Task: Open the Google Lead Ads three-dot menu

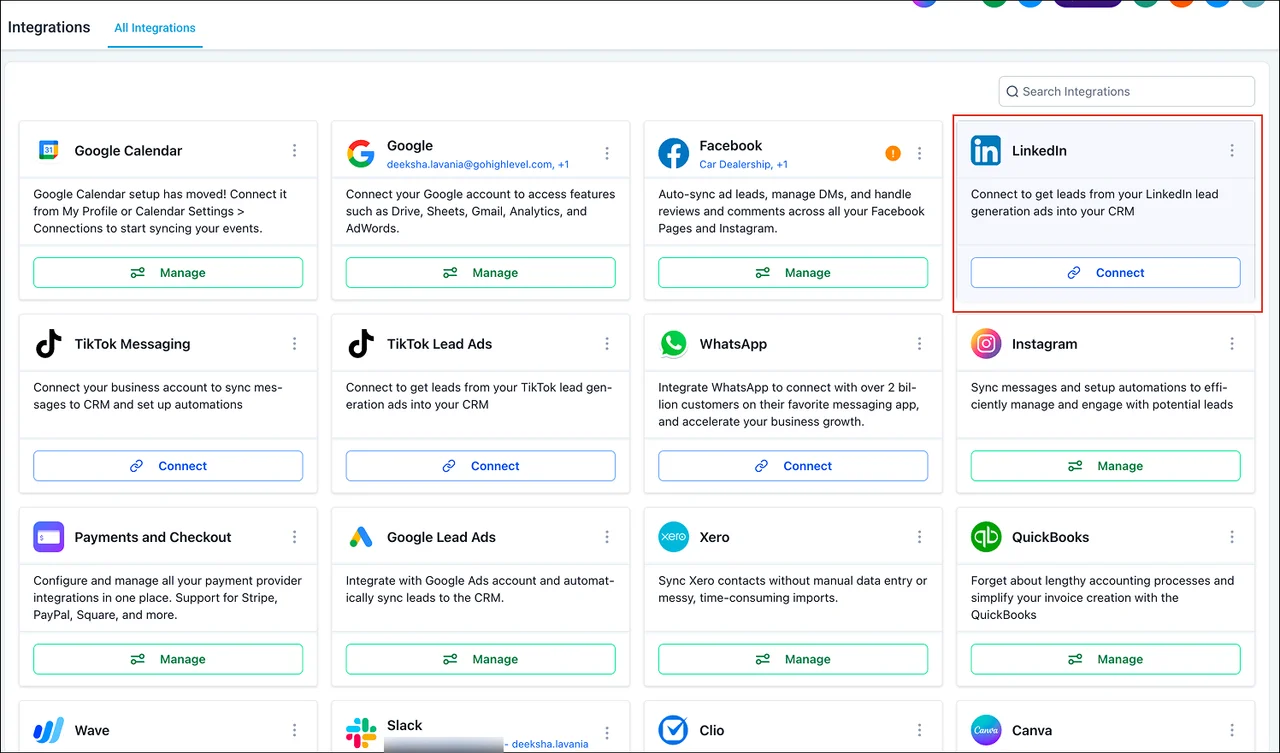Action: [607, 537]
